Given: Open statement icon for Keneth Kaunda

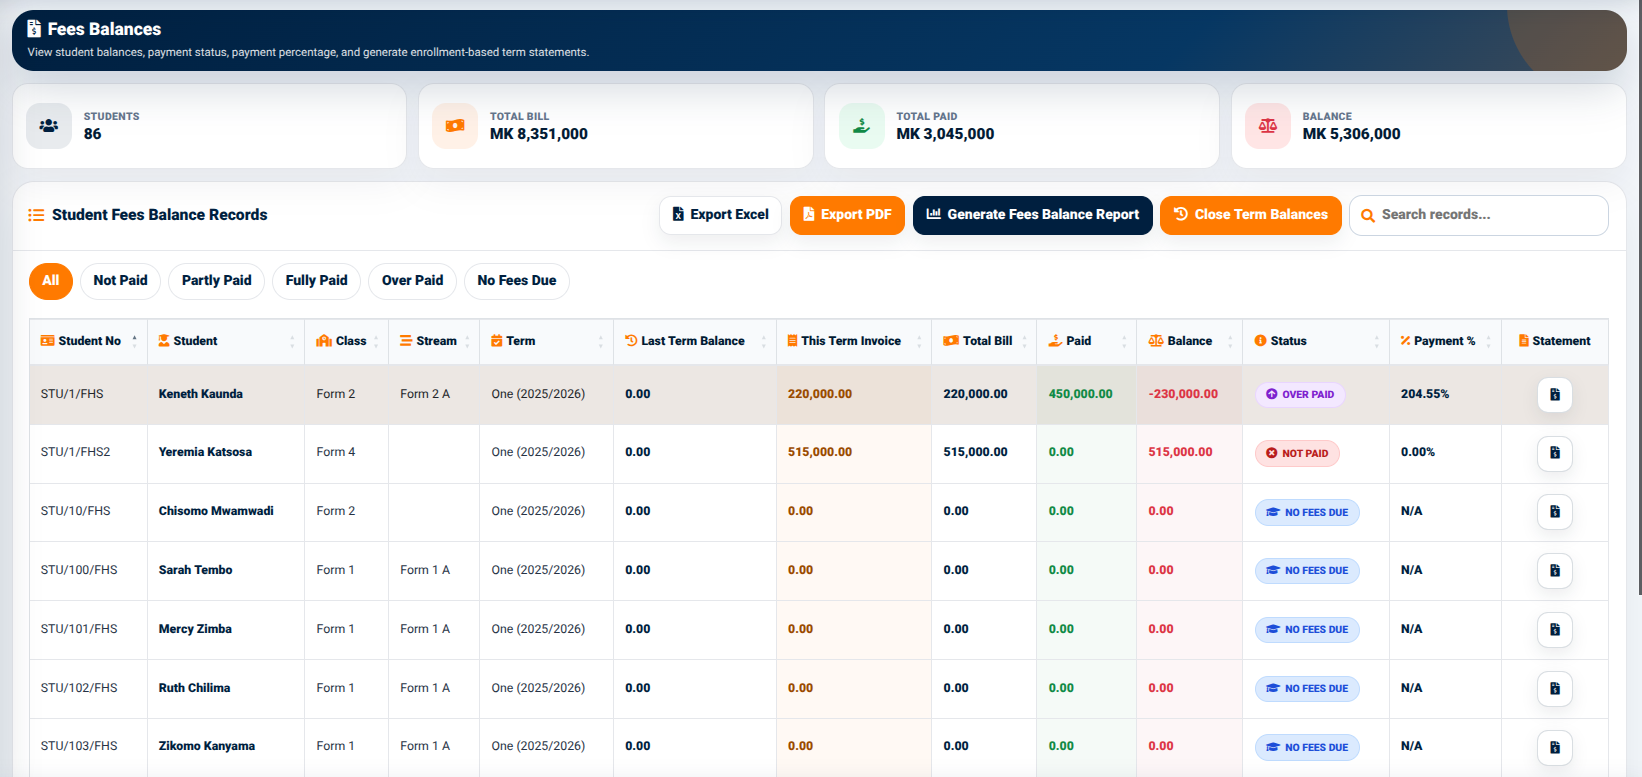Looking at the screenshot, I should click(x=1554, y=394).
